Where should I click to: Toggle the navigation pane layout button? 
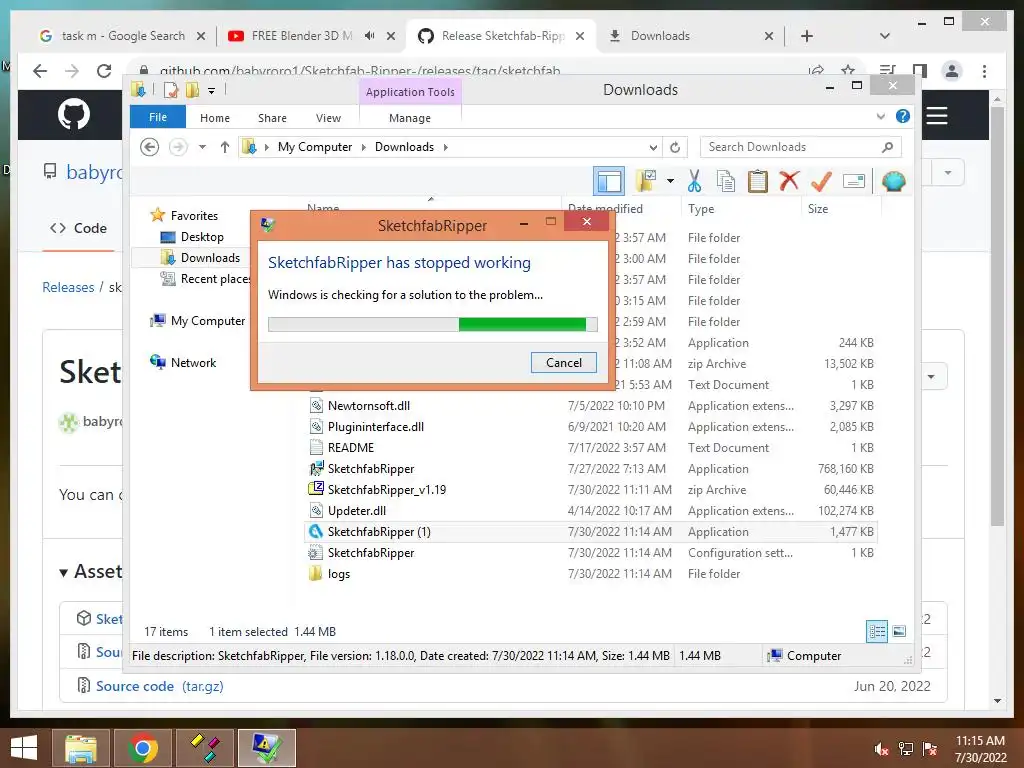tap(609, 181)
